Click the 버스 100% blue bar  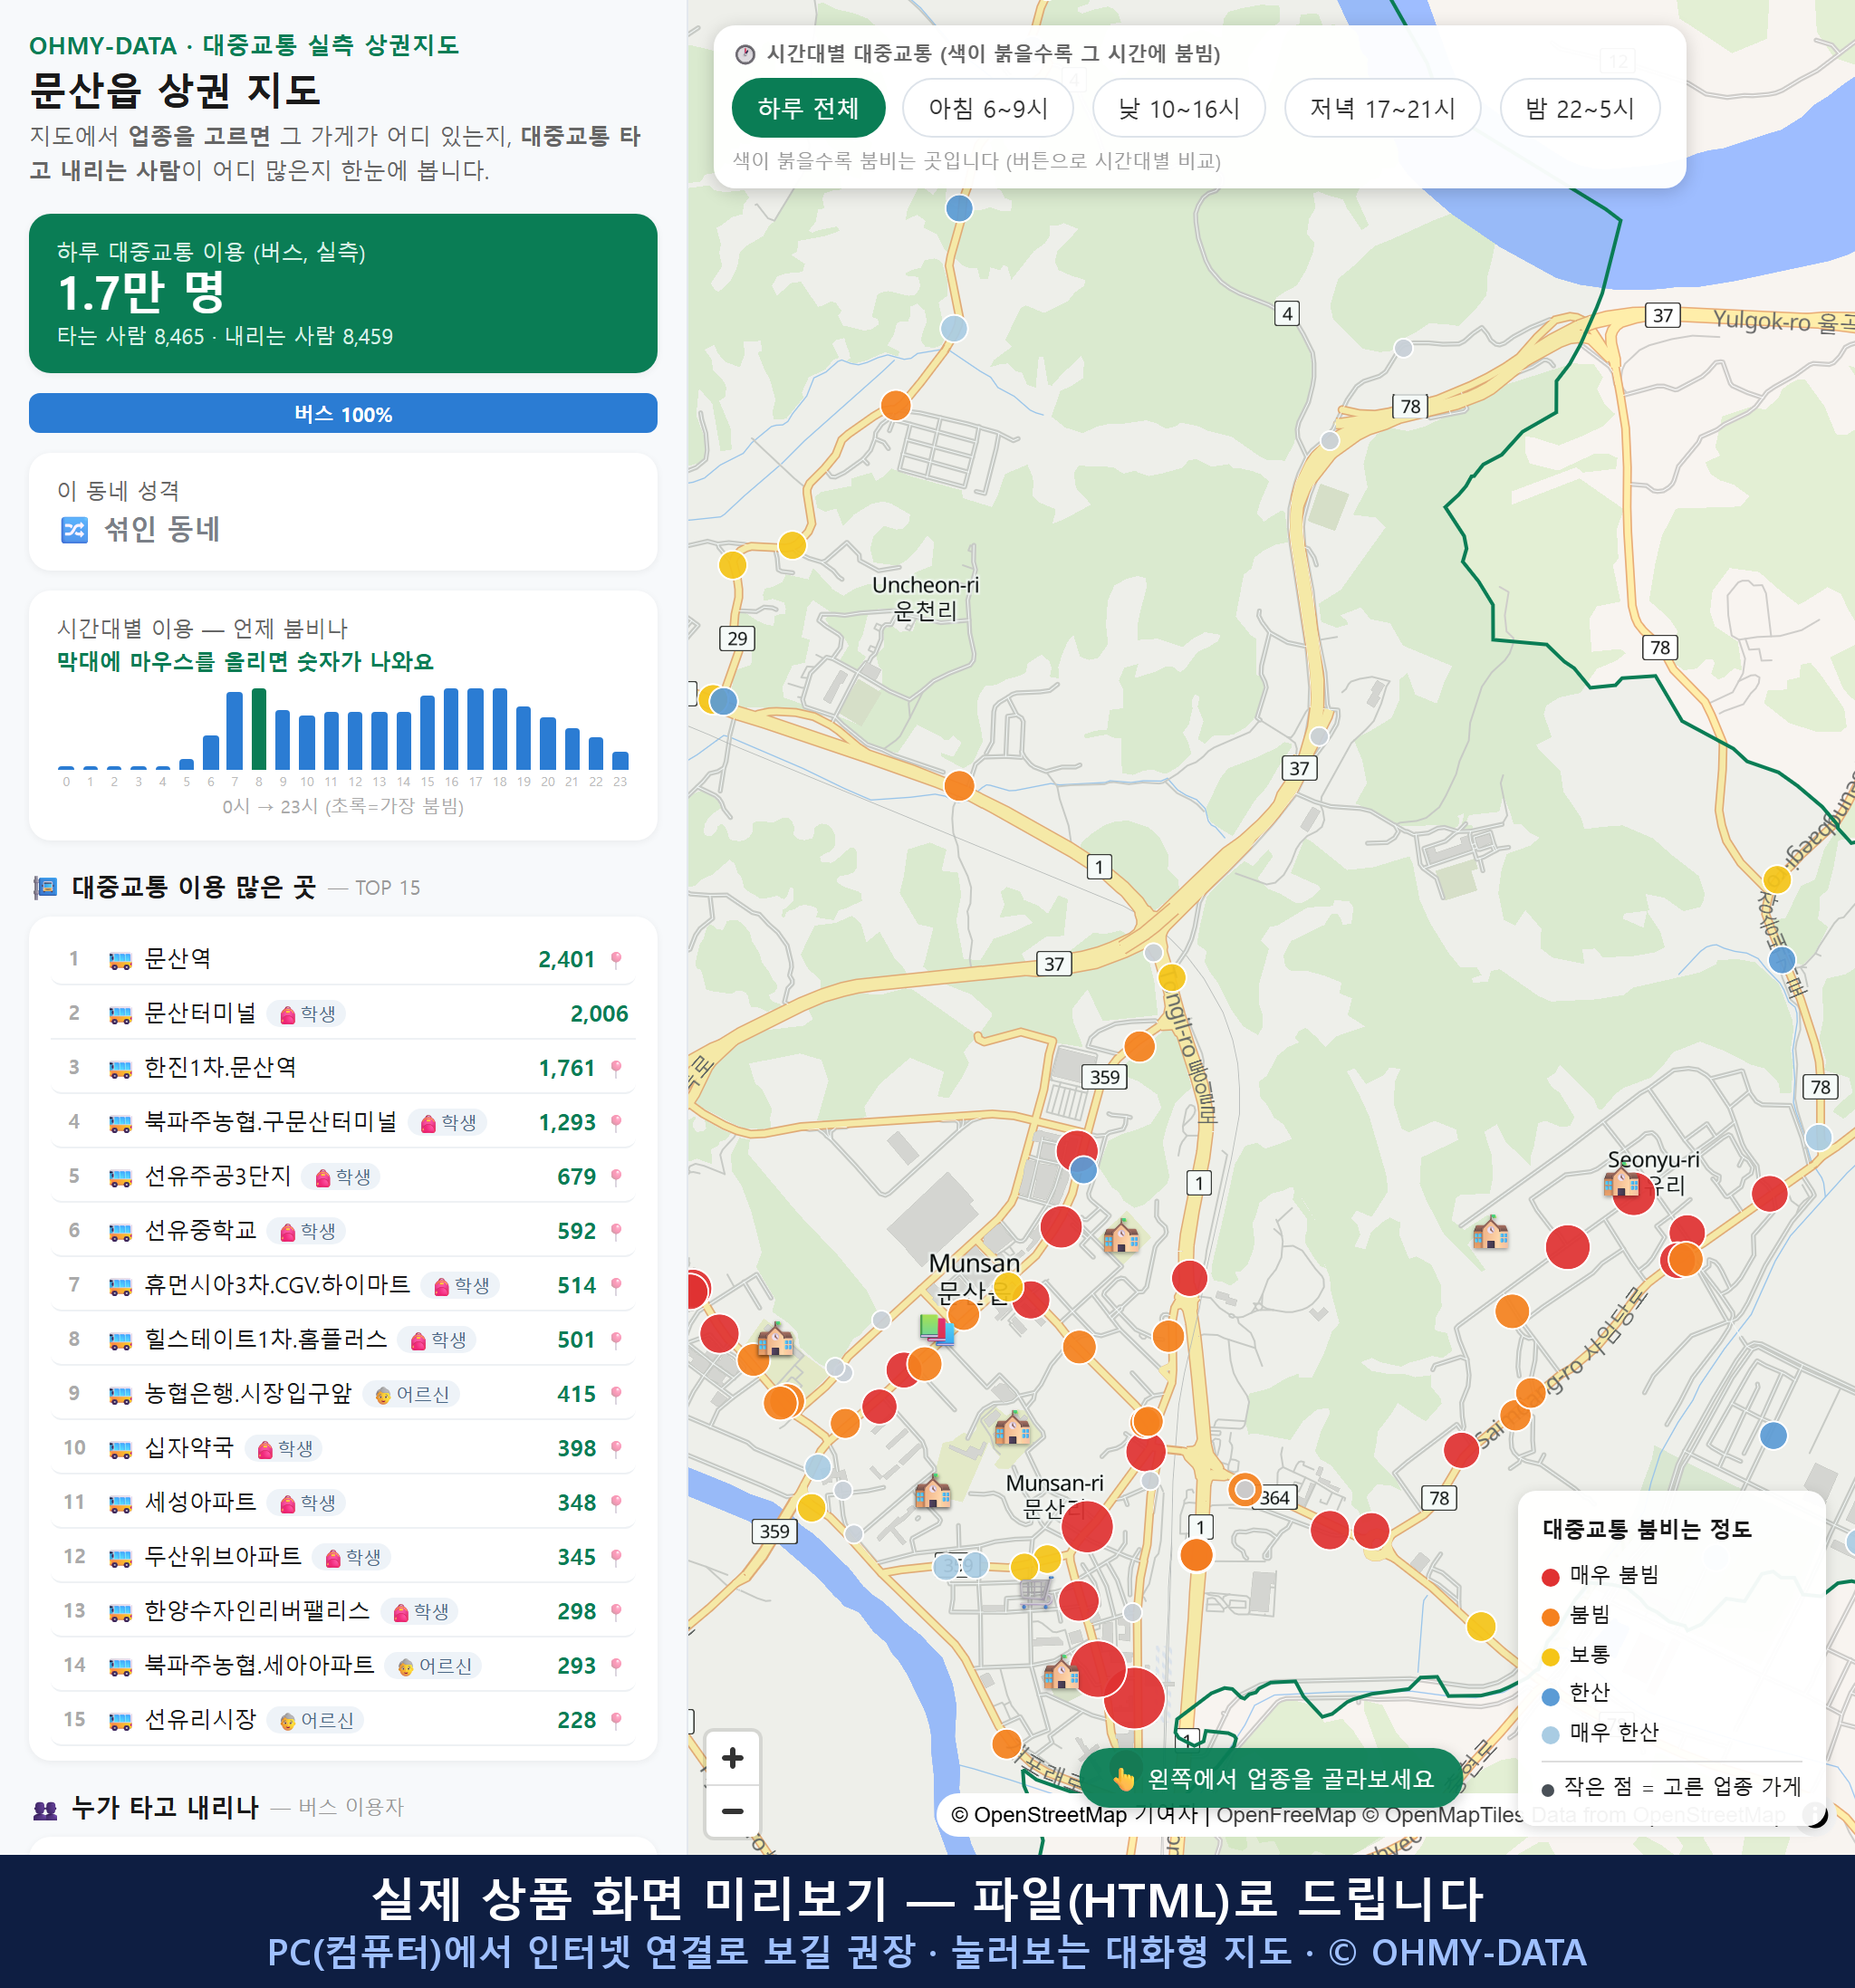[343, 413]
